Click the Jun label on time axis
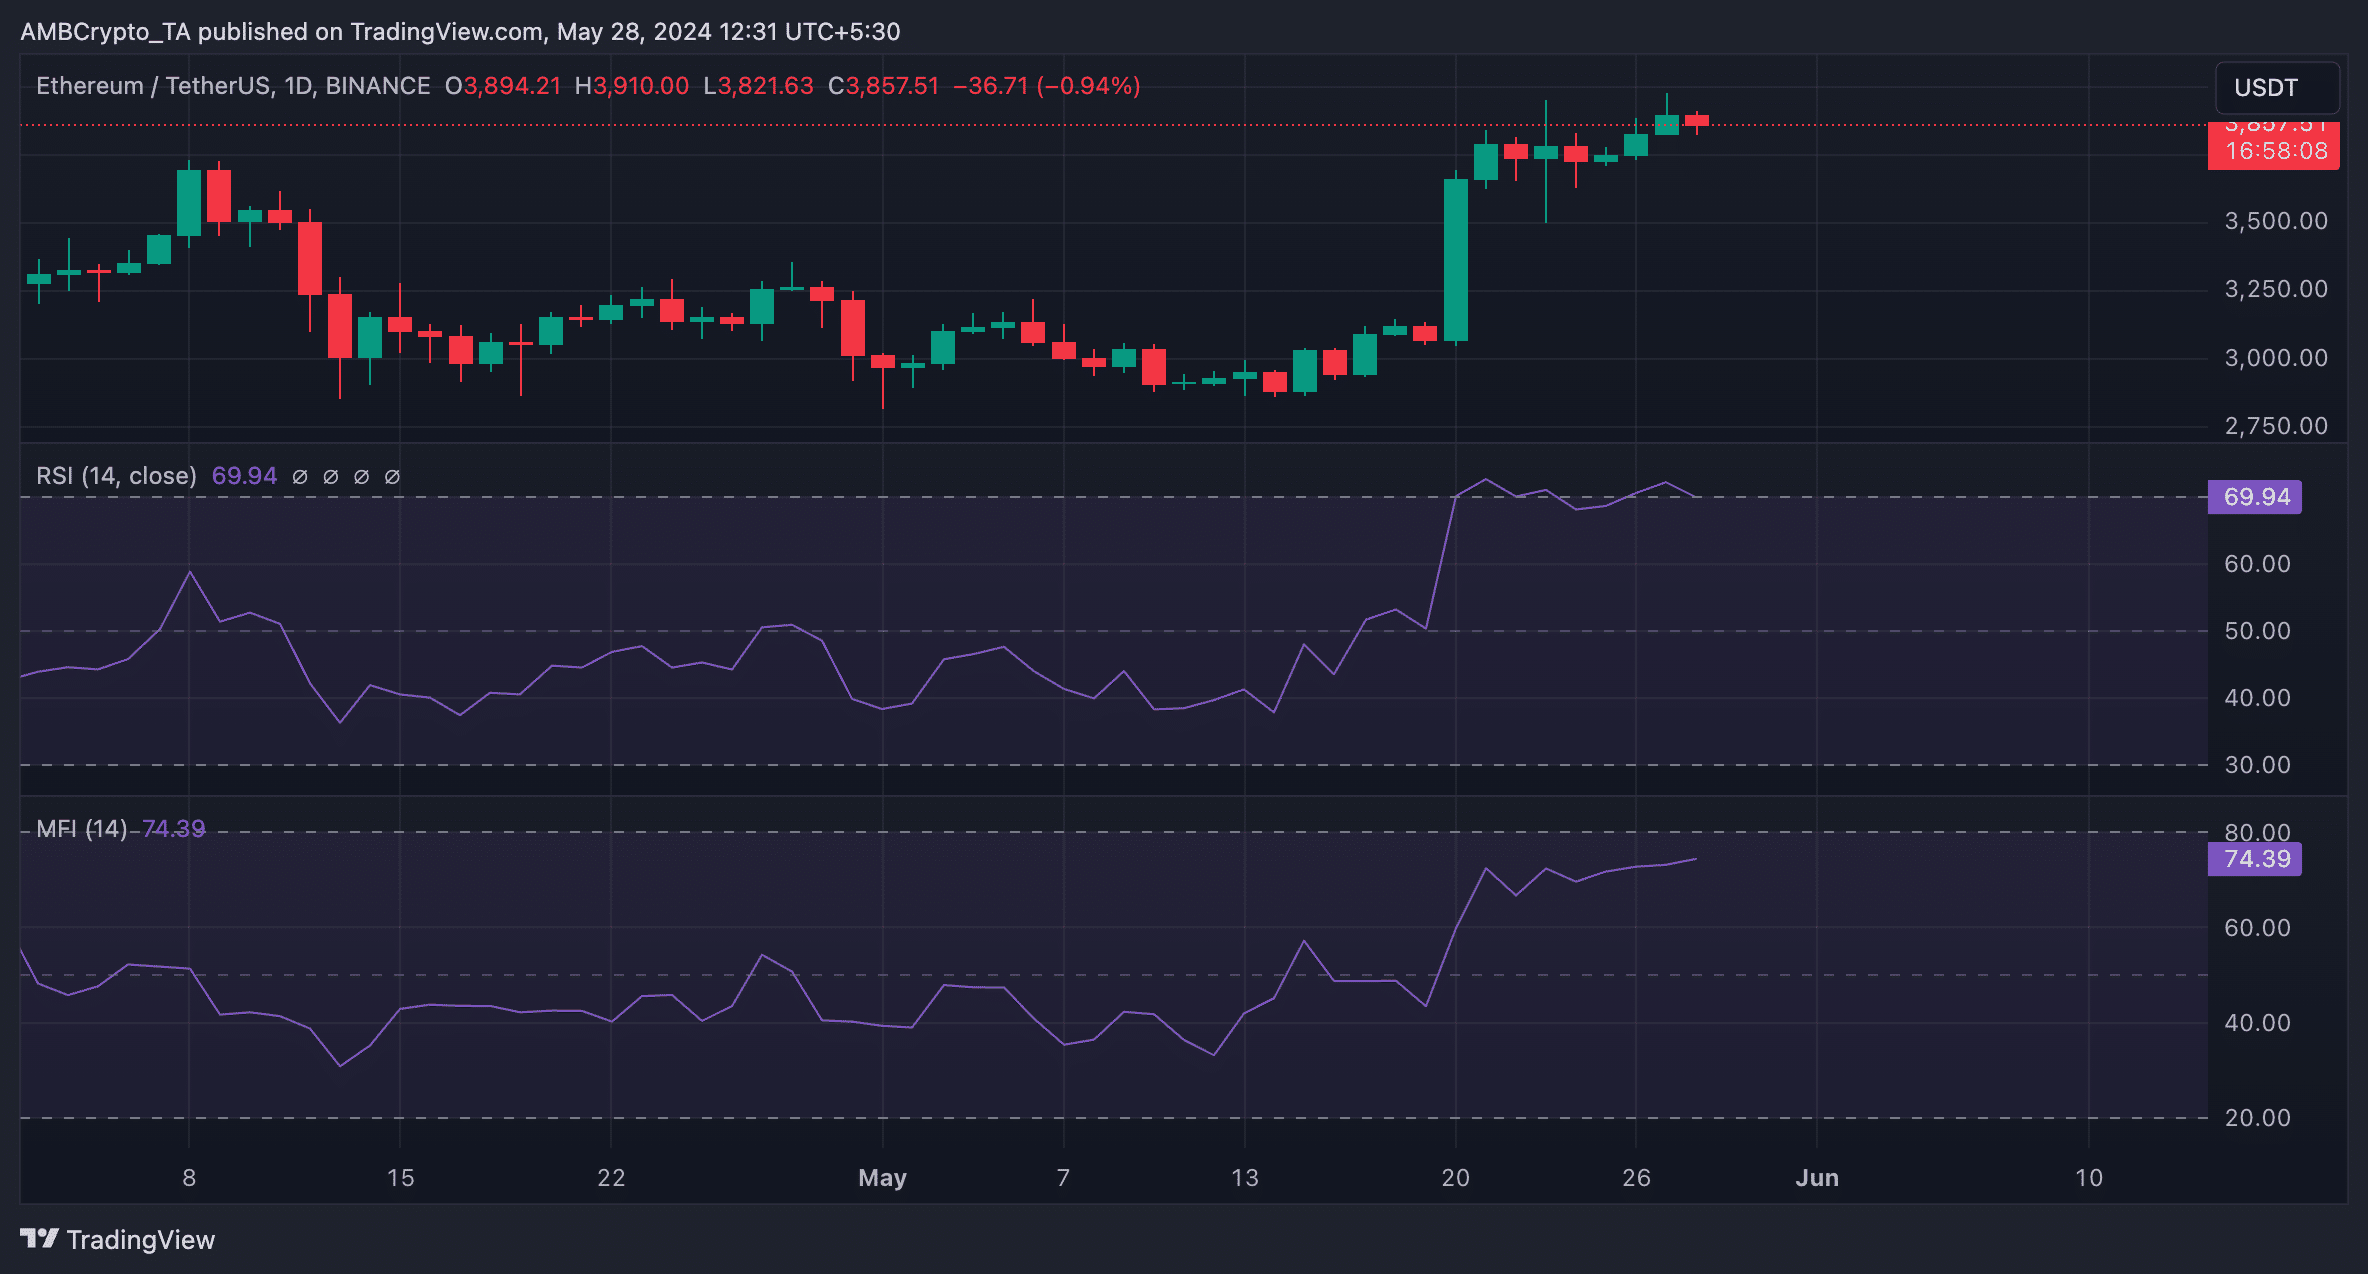 pyautogui.click(x=1817, y=1178)
